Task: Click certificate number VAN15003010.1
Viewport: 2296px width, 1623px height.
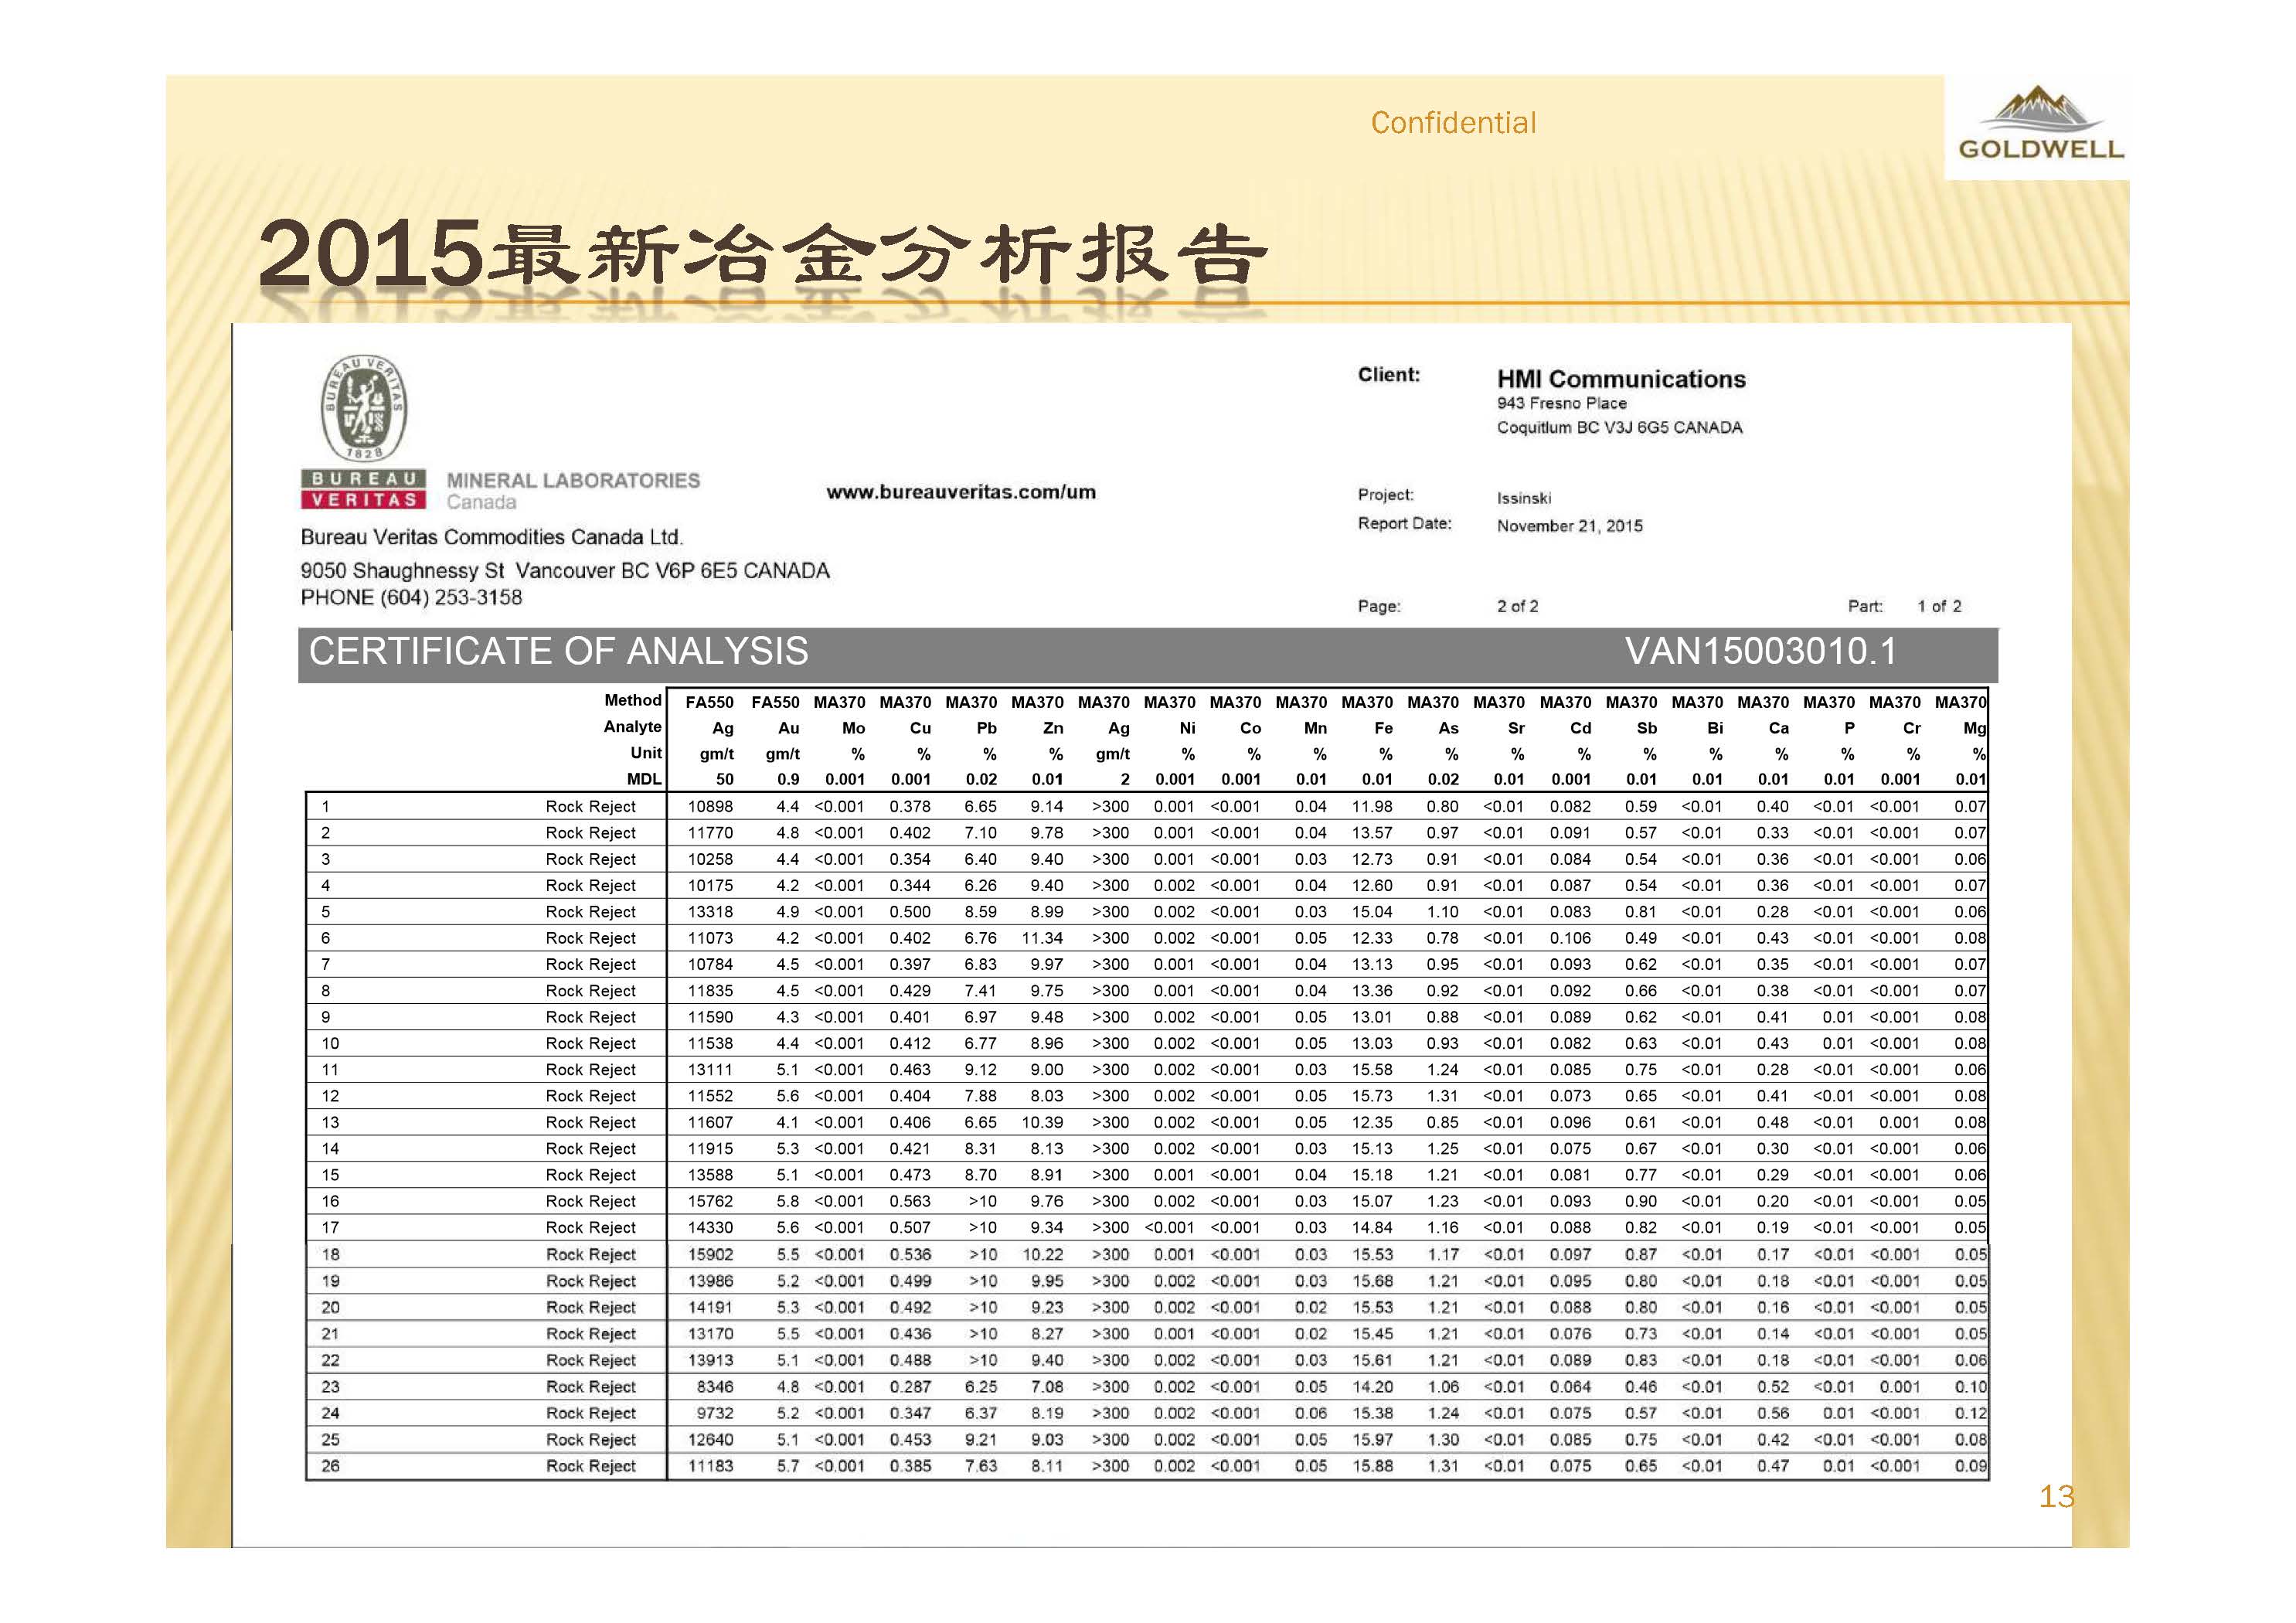Action: click(x=1760, y=651)
